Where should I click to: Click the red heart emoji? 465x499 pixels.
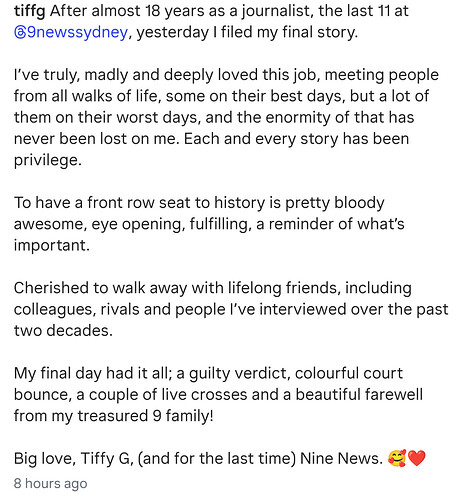pos(417,458)
